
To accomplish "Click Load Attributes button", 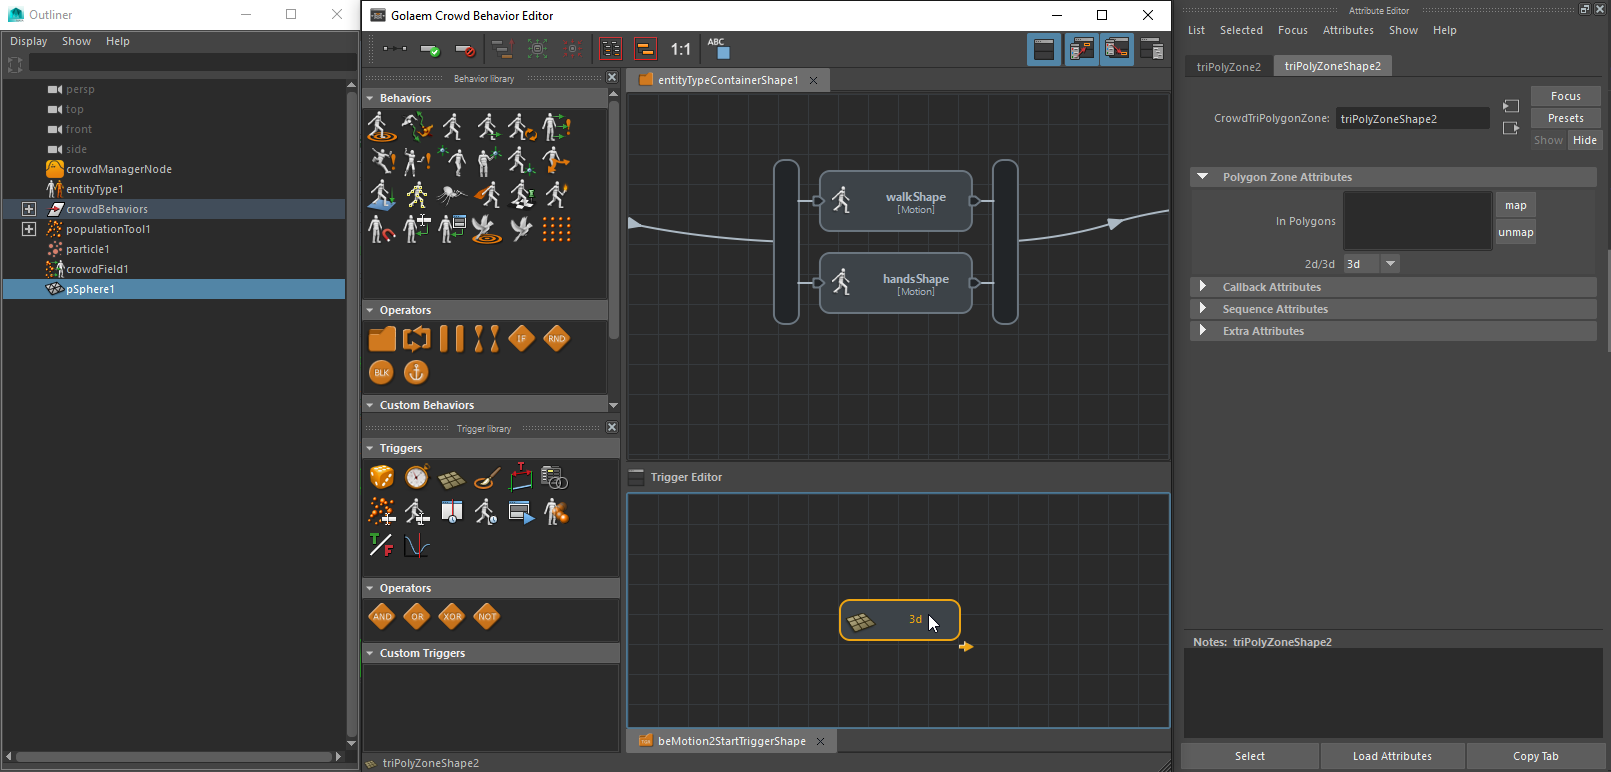I will click(x=1392, y=756).
